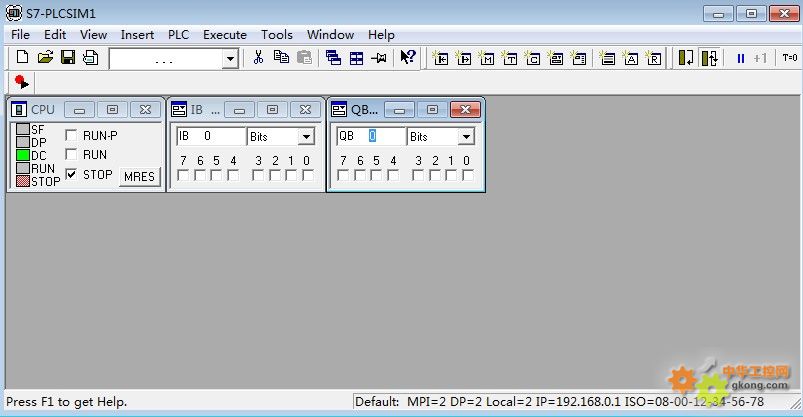Image resolution: width=803 pixels, height=417 pixels.
Task: Check bit 0 in the QB window
Action: coord(468,175)
